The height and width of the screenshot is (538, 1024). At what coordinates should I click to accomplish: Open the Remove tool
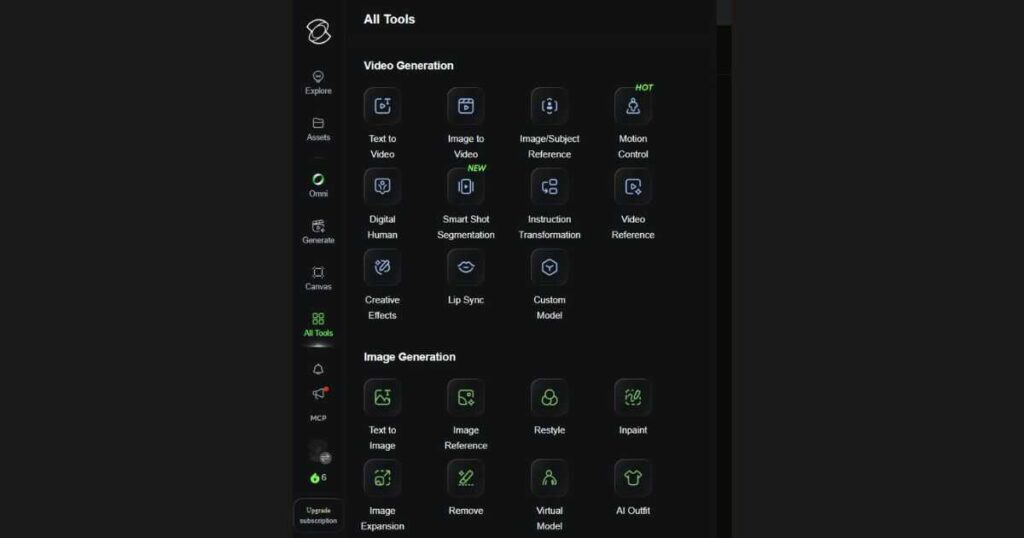click(x=466, y=488)
